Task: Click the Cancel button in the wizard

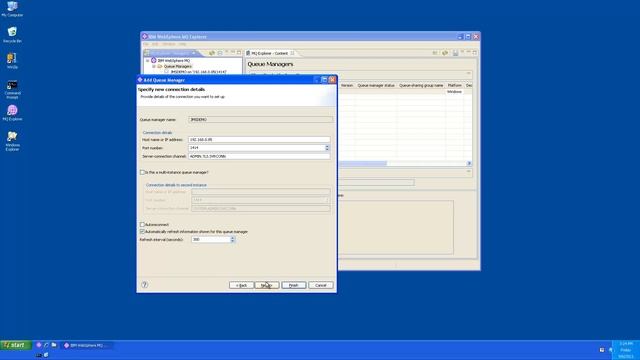Action: (320, 285)
